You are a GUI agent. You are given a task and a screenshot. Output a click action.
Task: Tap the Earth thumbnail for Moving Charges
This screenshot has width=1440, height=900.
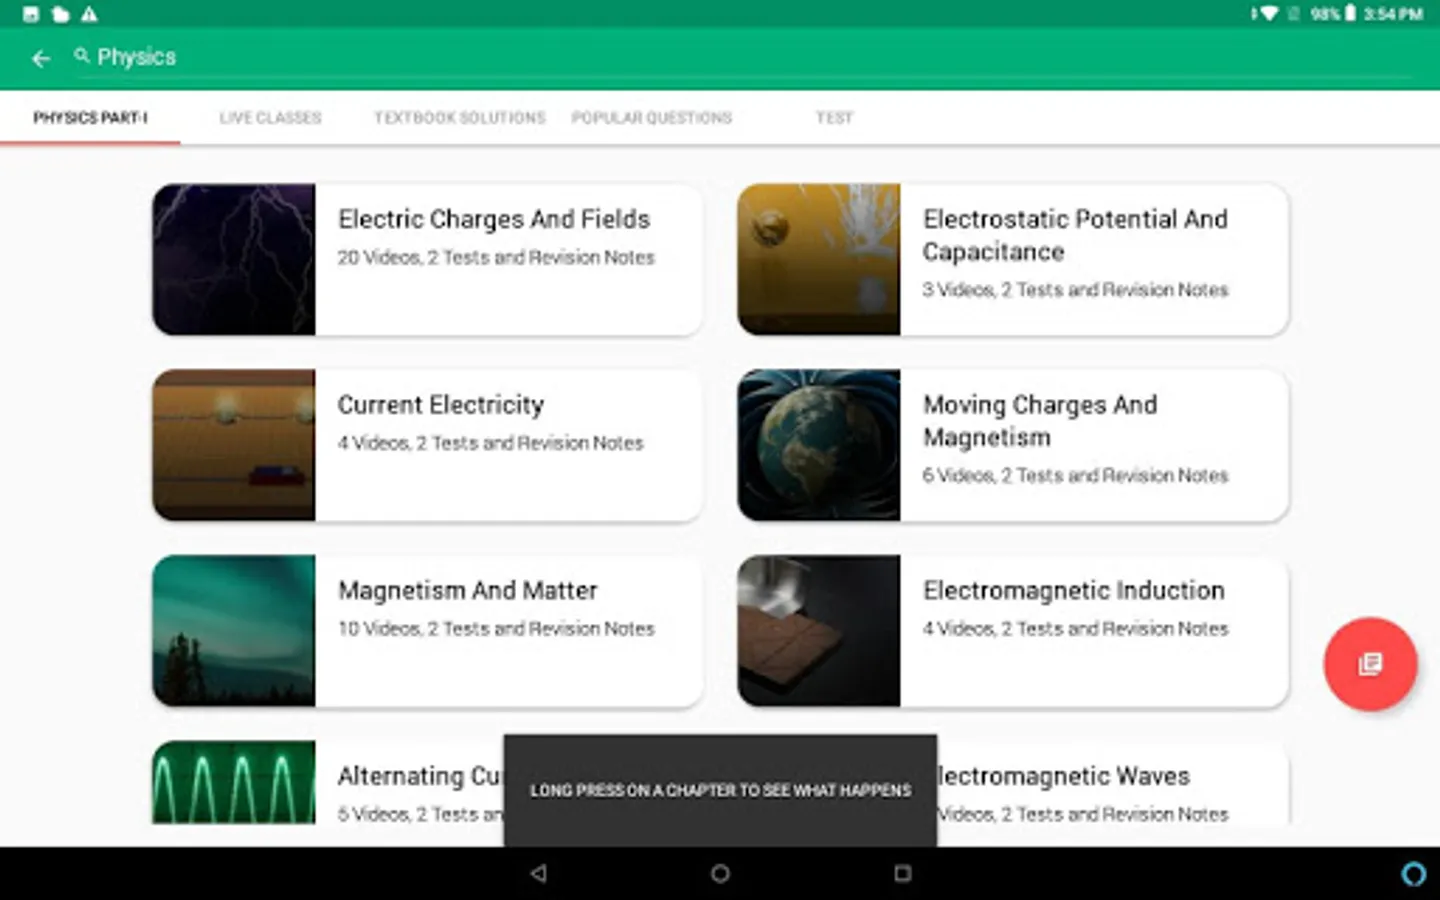819,445
